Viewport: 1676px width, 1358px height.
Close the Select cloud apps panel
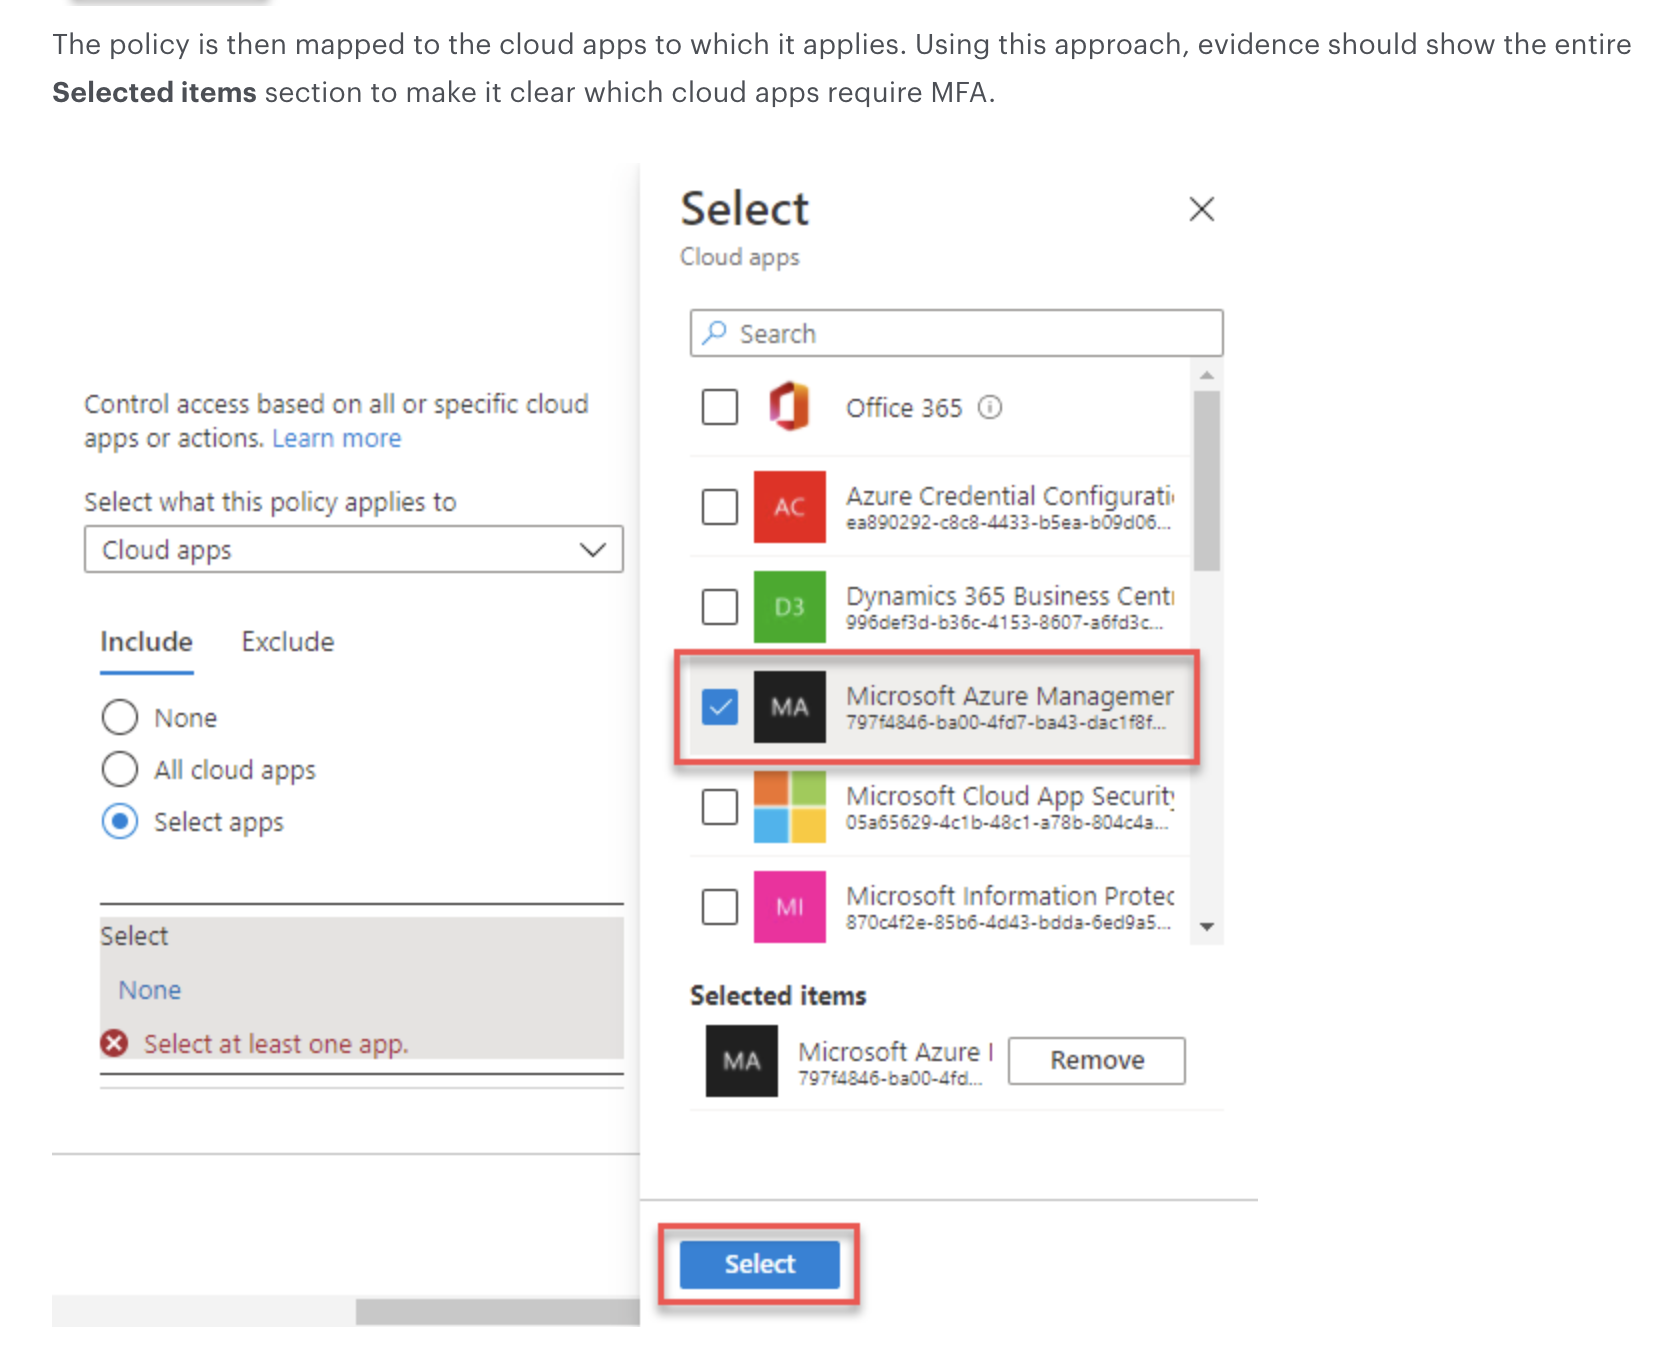pos(1201,209)
